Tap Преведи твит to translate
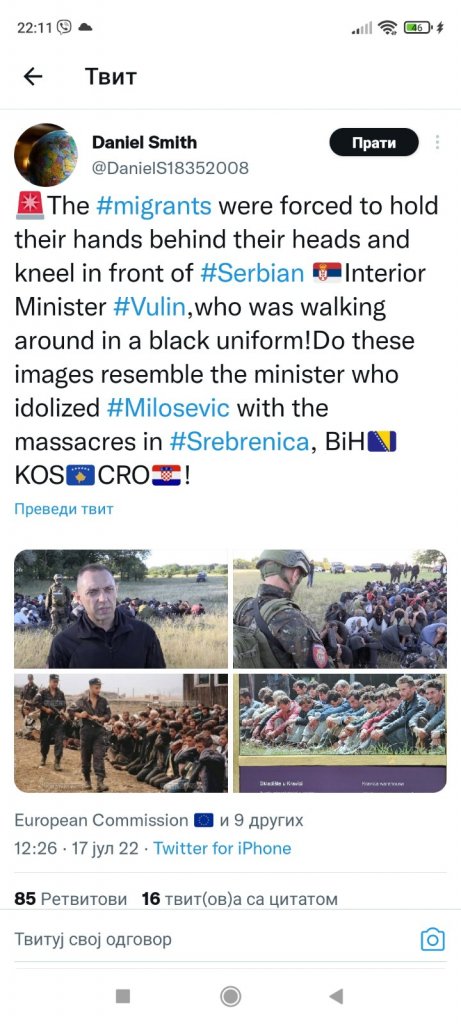The height and width of the screenshot is (1024, 461). [64, 509]
